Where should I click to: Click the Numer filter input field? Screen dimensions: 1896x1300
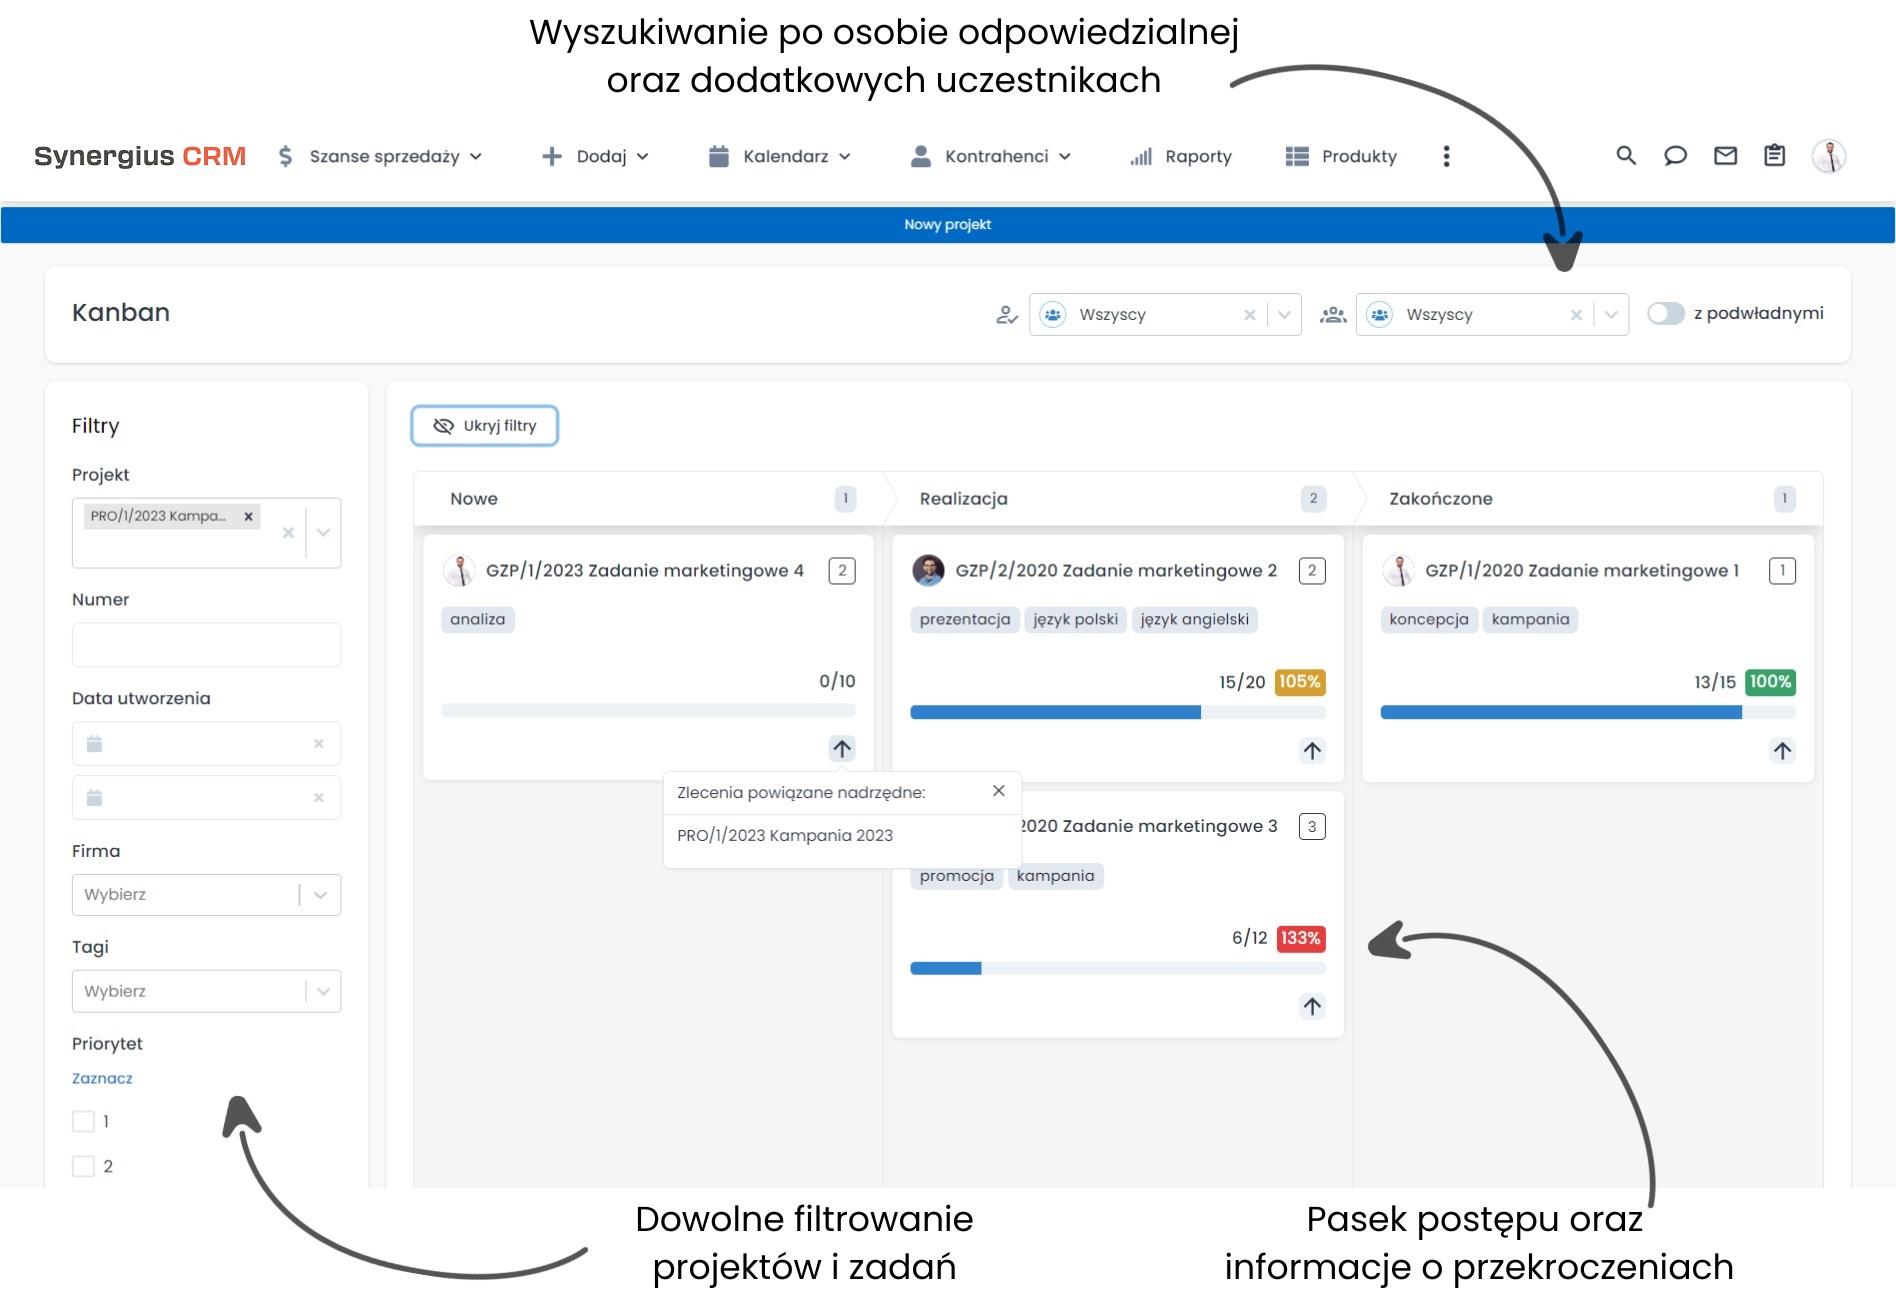(206, 644)
